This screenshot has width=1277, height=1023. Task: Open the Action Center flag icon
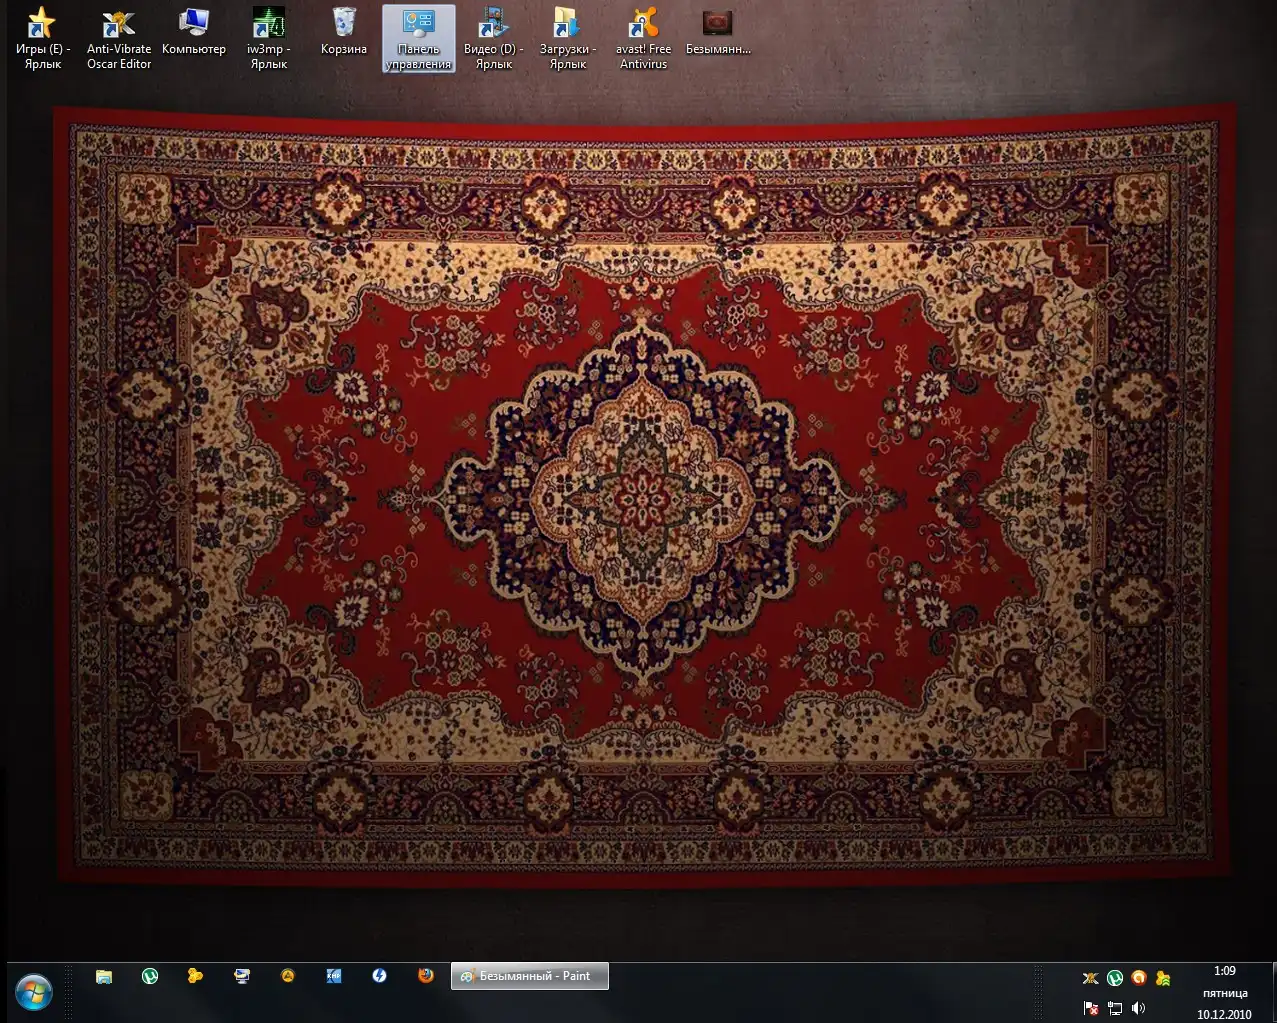click(x=1091, y=1008)
